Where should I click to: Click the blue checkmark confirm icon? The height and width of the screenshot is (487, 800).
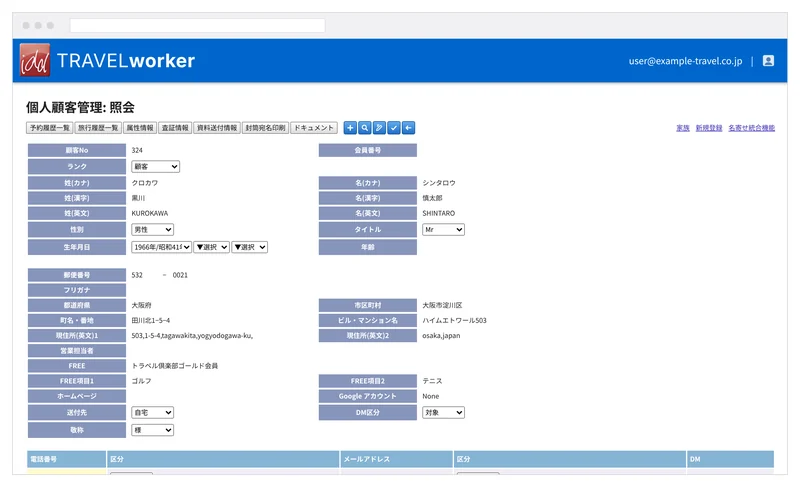(393, 128)
